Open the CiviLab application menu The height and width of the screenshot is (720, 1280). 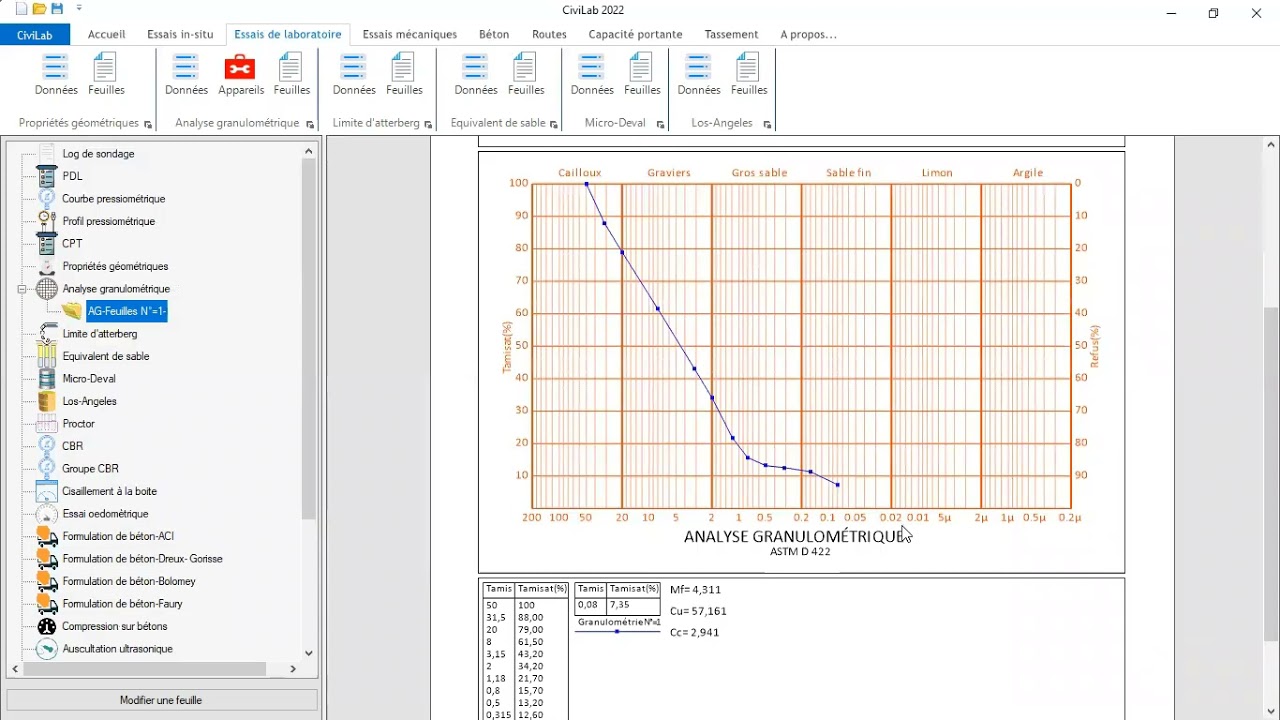(35, 35)
